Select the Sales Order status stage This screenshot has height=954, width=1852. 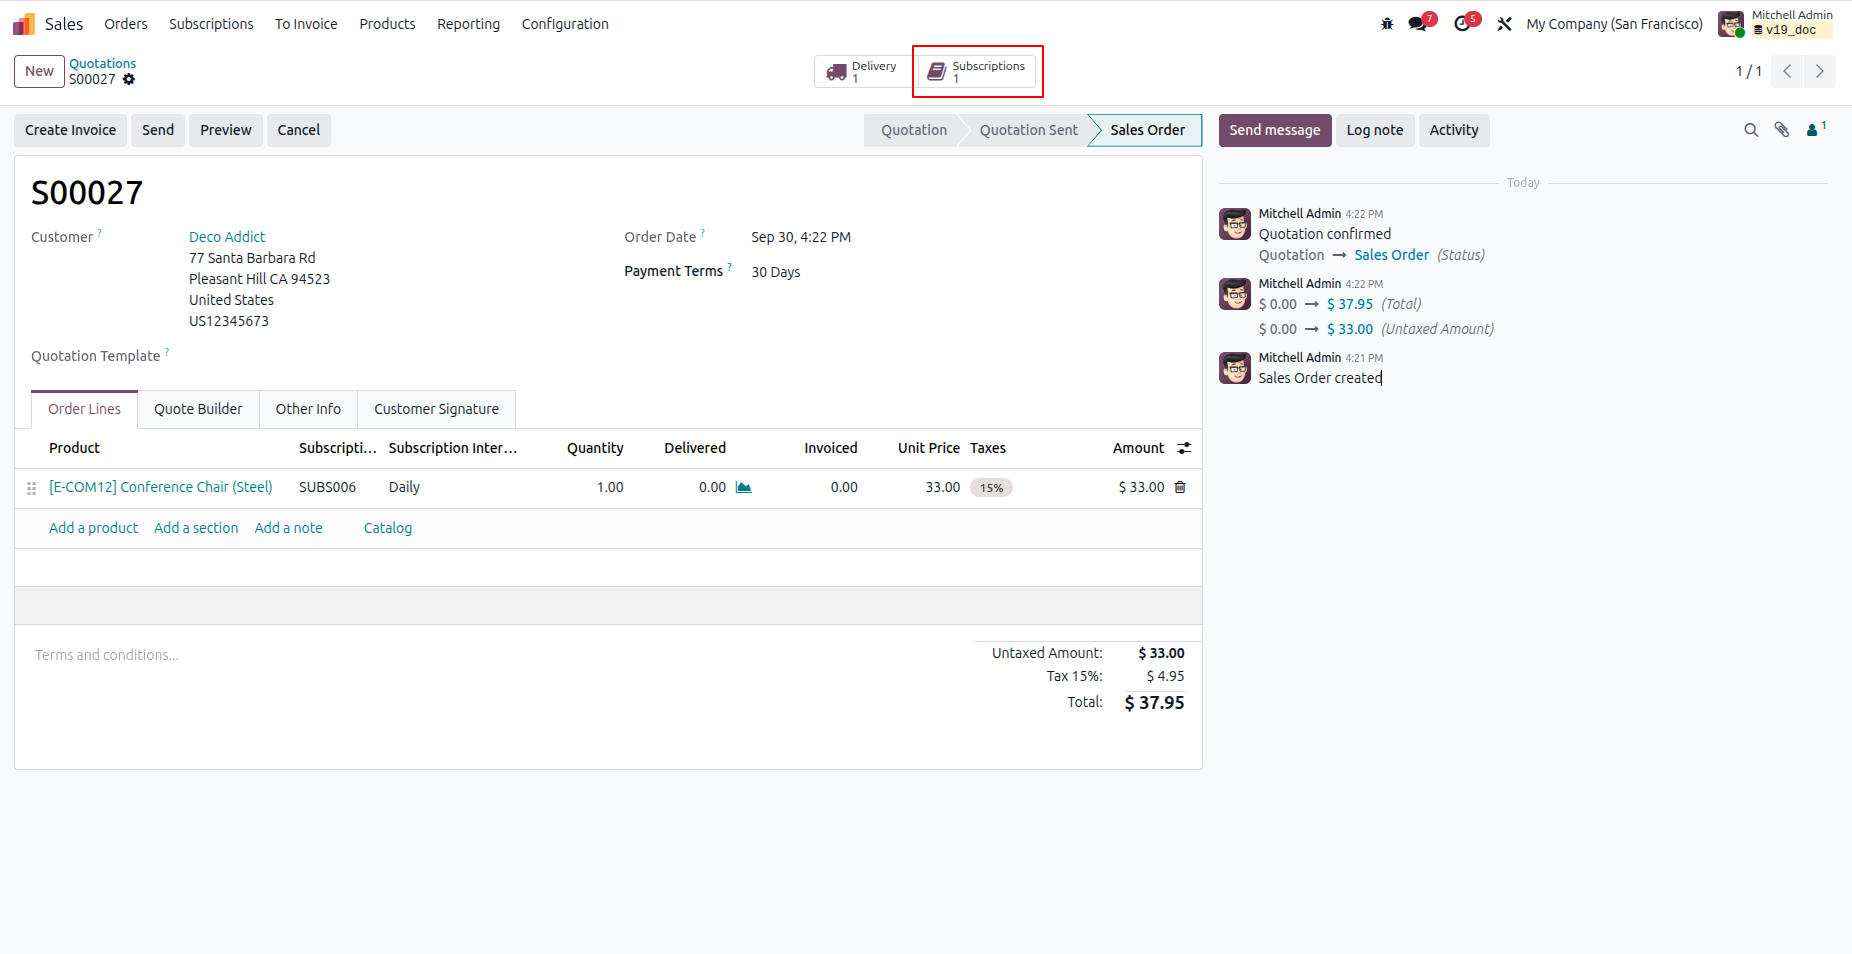[1147, 130]
